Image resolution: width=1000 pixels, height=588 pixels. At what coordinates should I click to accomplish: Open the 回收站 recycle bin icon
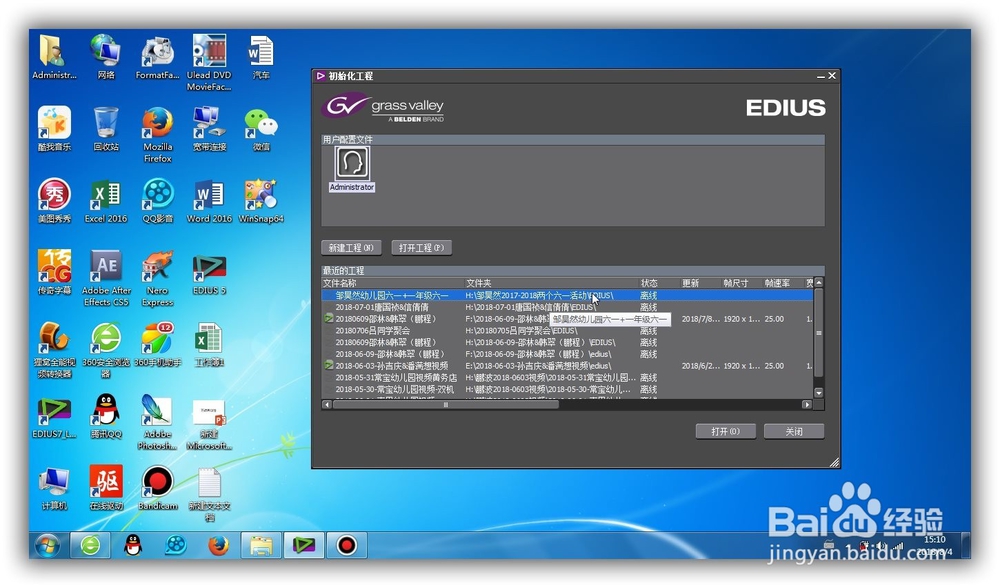point(106,129)
